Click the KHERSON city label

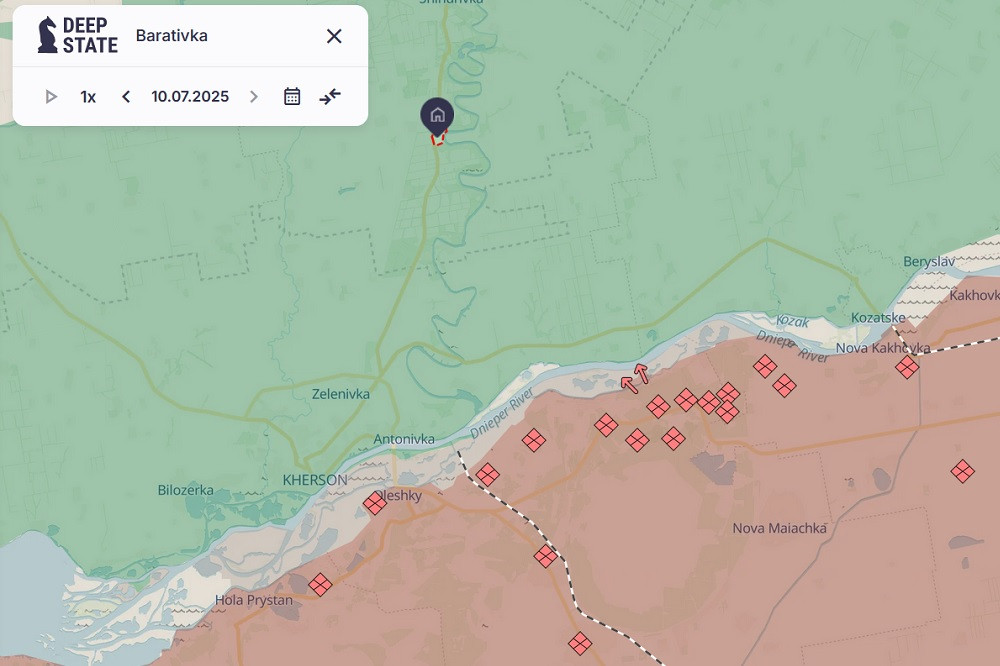[x=315, y=480]
